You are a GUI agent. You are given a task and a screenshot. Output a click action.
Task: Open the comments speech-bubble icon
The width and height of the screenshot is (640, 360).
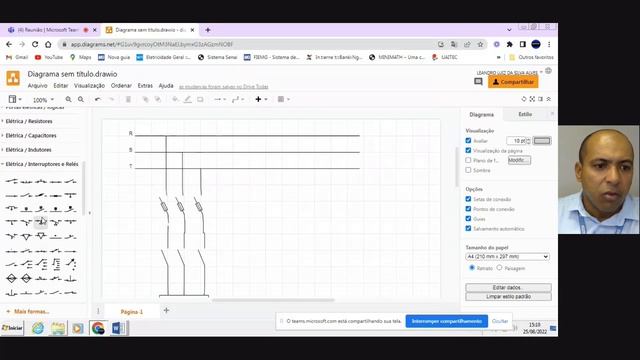[478, 82]
